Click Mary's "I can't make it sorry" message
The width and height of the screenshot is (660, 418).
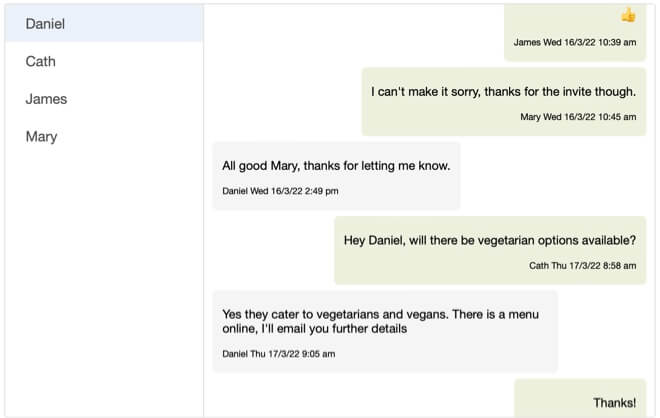(504, 102)
